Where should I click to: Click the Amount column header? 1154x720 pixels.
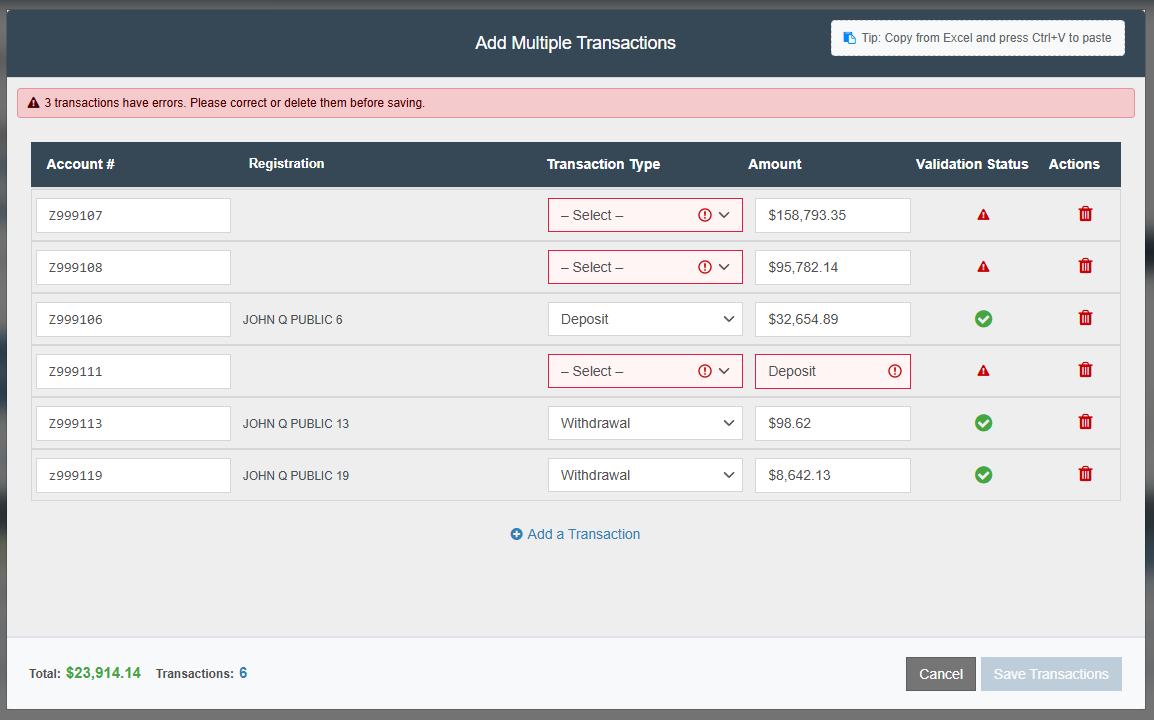tap(775, 164)
